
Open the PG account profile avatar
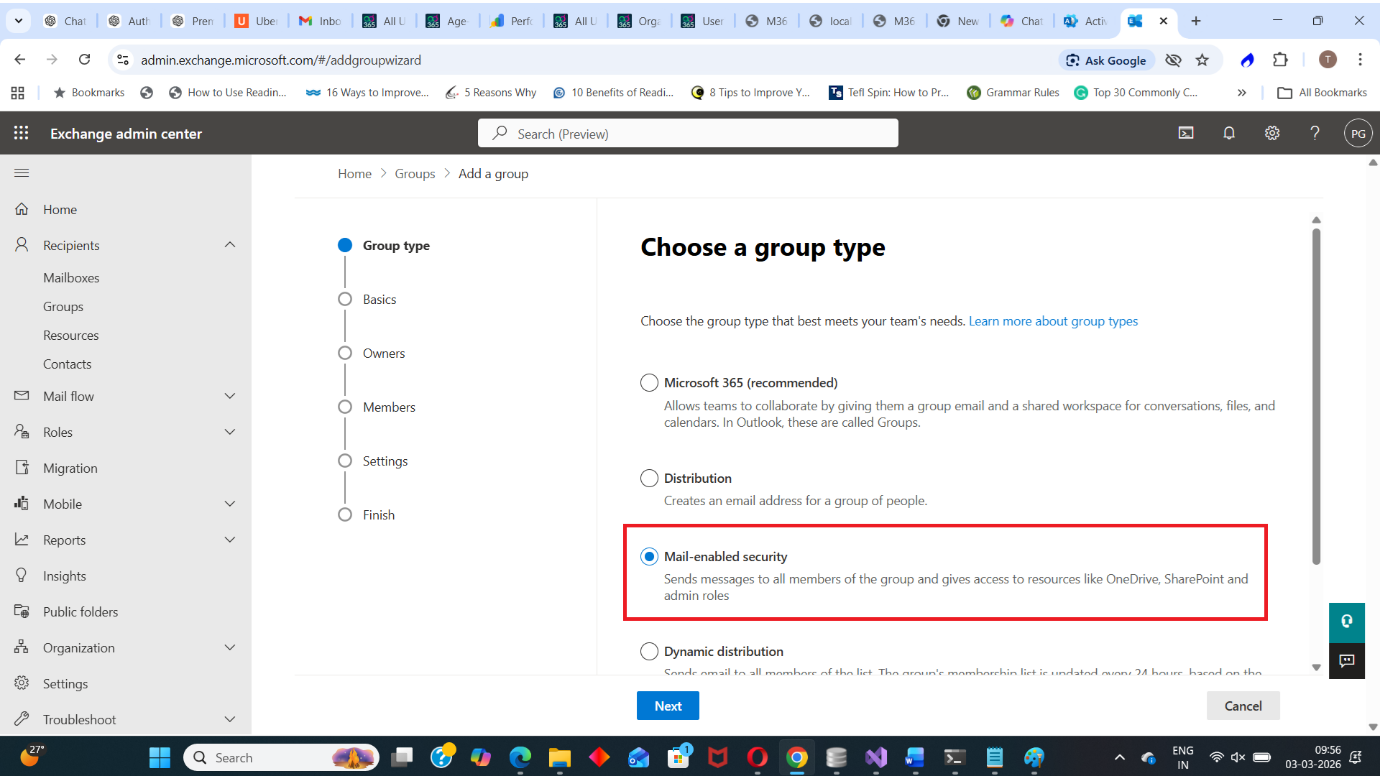[x=1357, y=133]
